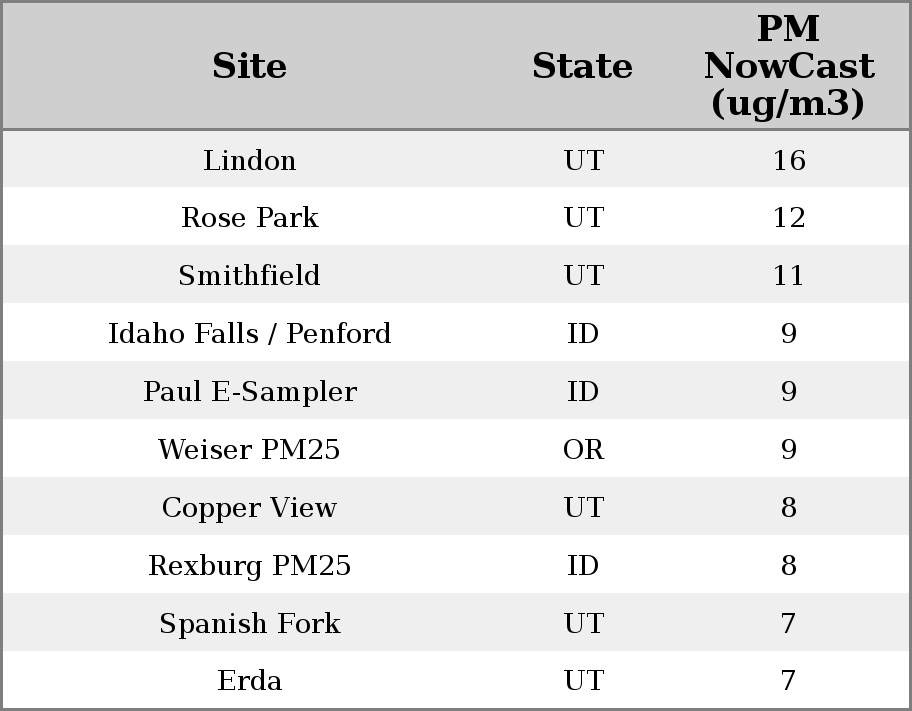Click the Rose Park site name
912x711 pixels.
click(x=249, y=218)
